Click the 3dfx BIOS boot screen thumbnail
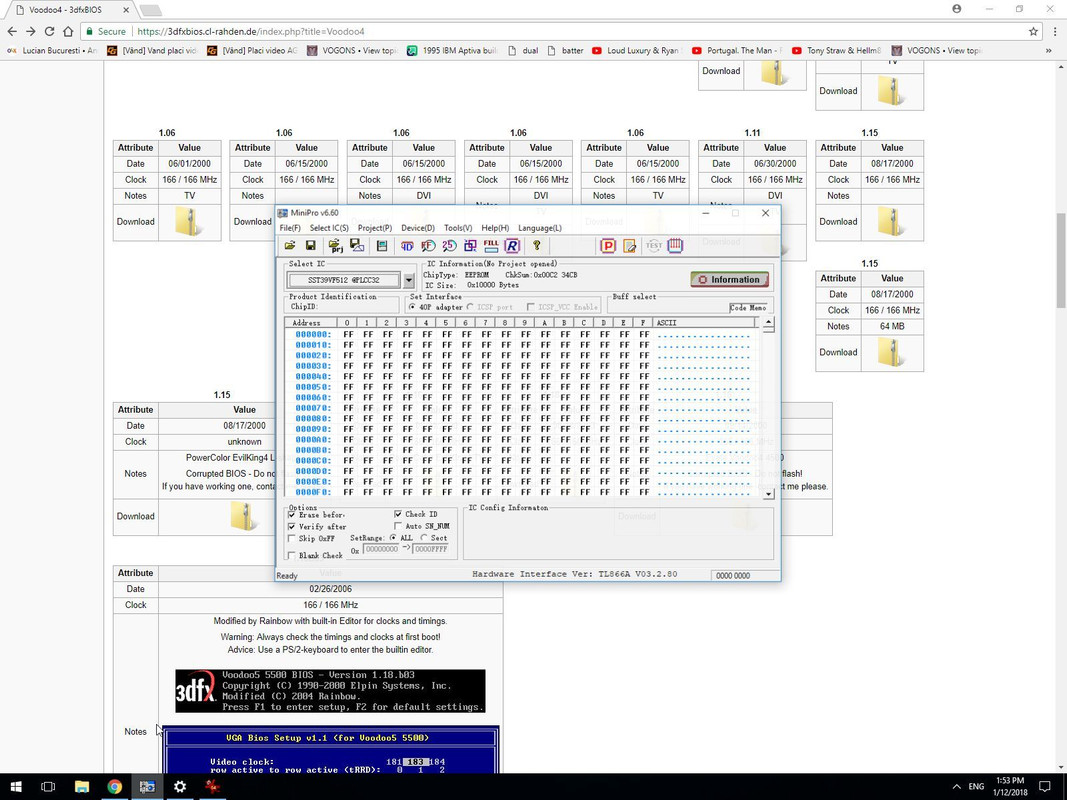1067x800 pixels. click(330, 691)
